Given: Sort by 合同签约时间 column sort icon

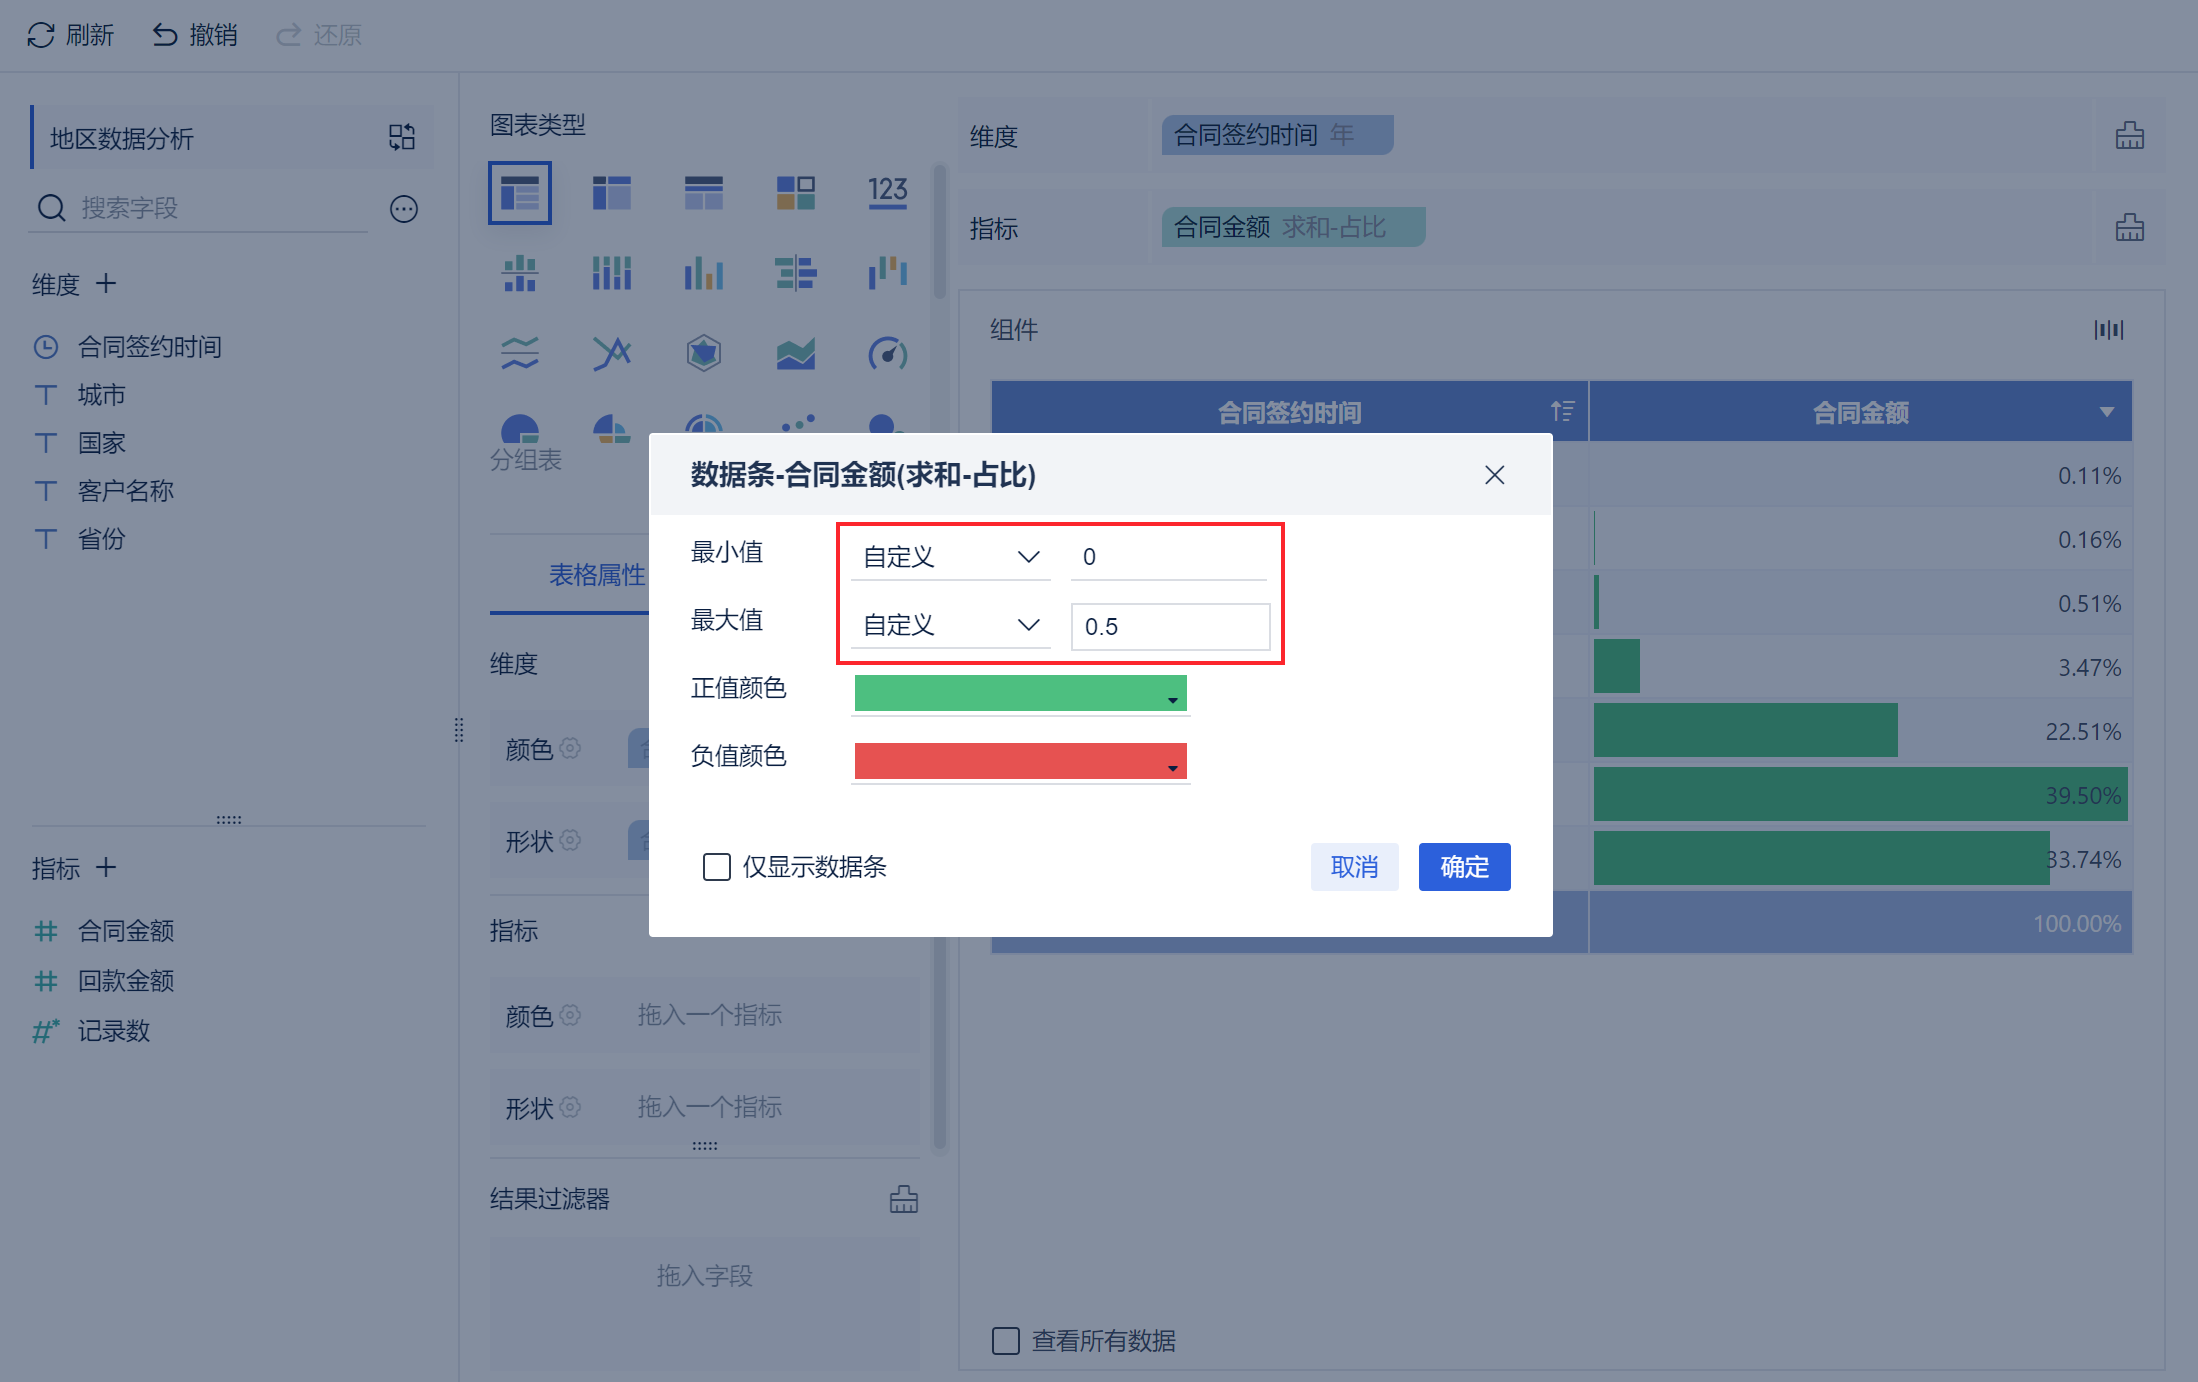Looking at the screenshot, I should coord(1562,411).
